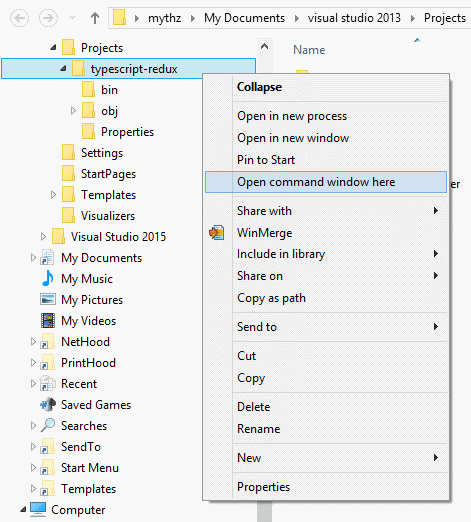Image resolution: width=471 pixels, height=522 pixels.
Task: Open the Share with submenu arrow
Action: pyautogui.click(x=436, y=211)
